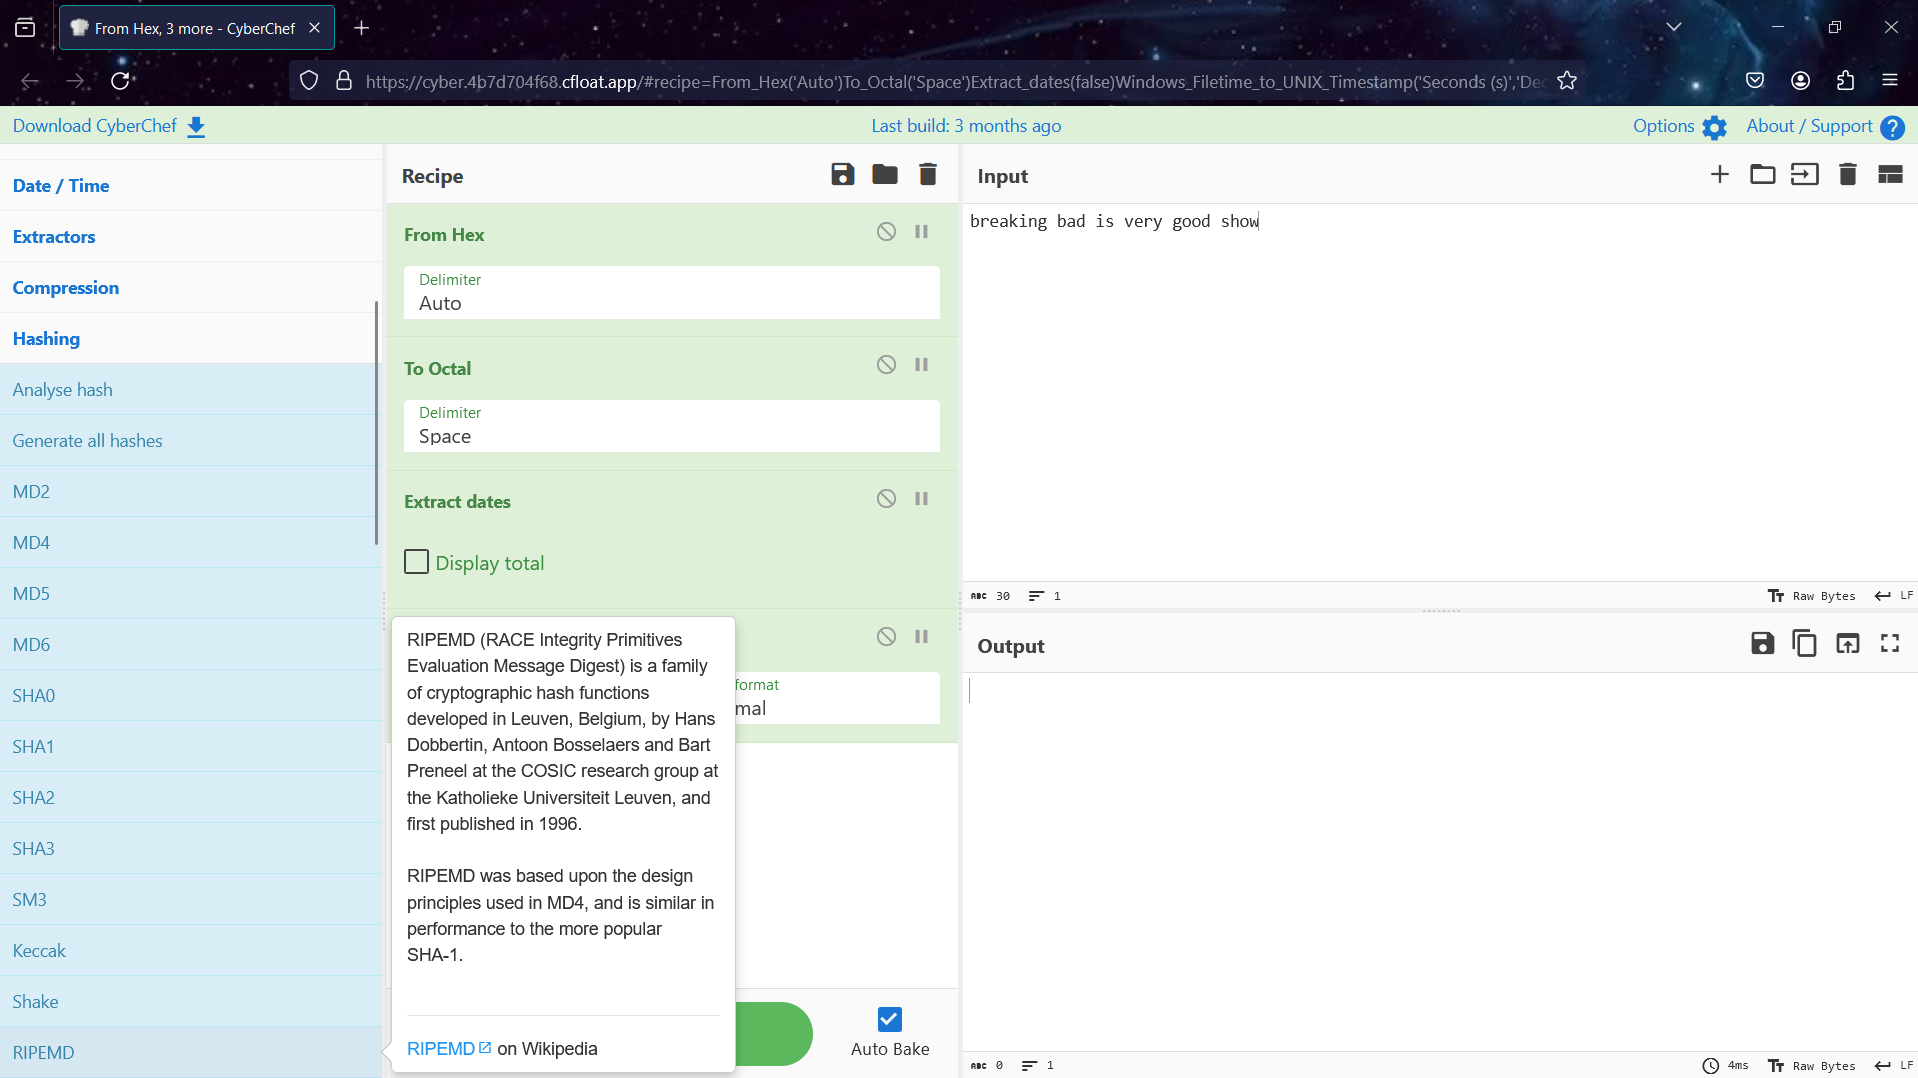
Task: Open RIPEMD Wikipedia link in popover
Action: pos(449,1048)
